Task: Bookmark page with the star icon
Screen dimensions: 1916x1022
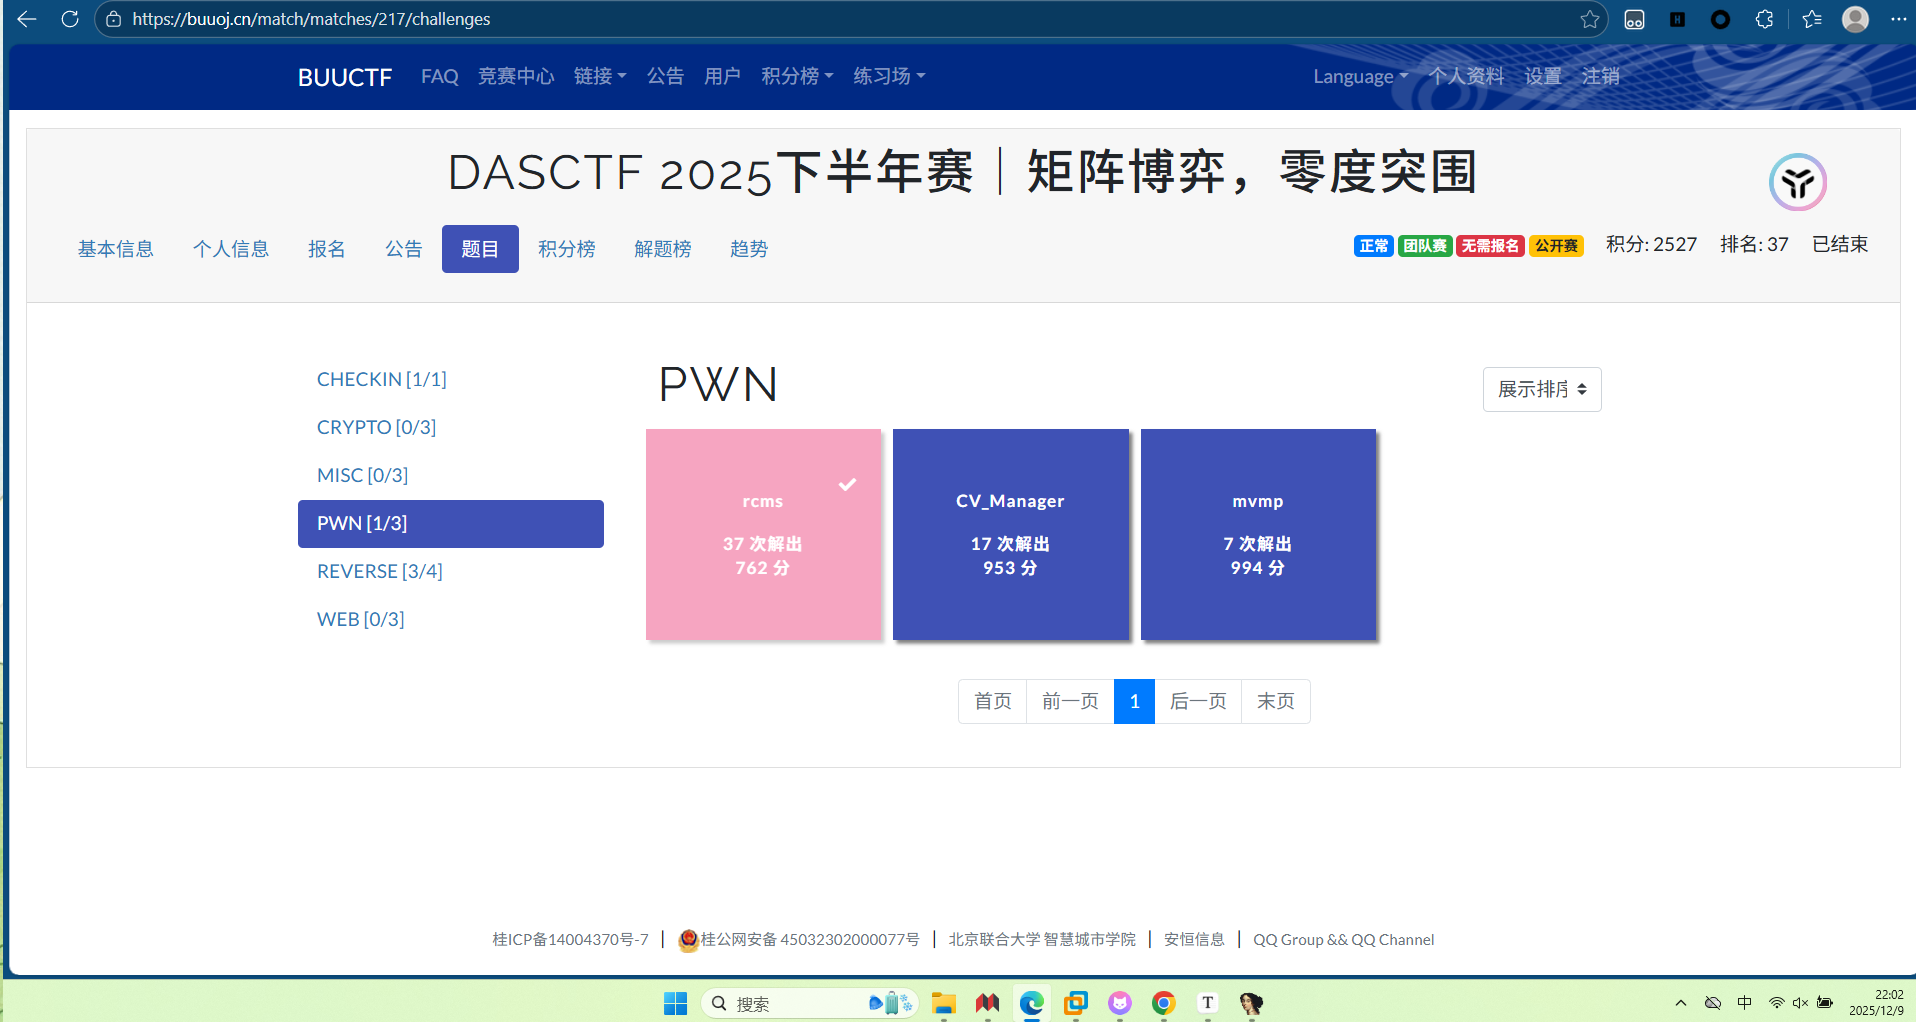Action: pyautogui.click(x=1589, y=19)
